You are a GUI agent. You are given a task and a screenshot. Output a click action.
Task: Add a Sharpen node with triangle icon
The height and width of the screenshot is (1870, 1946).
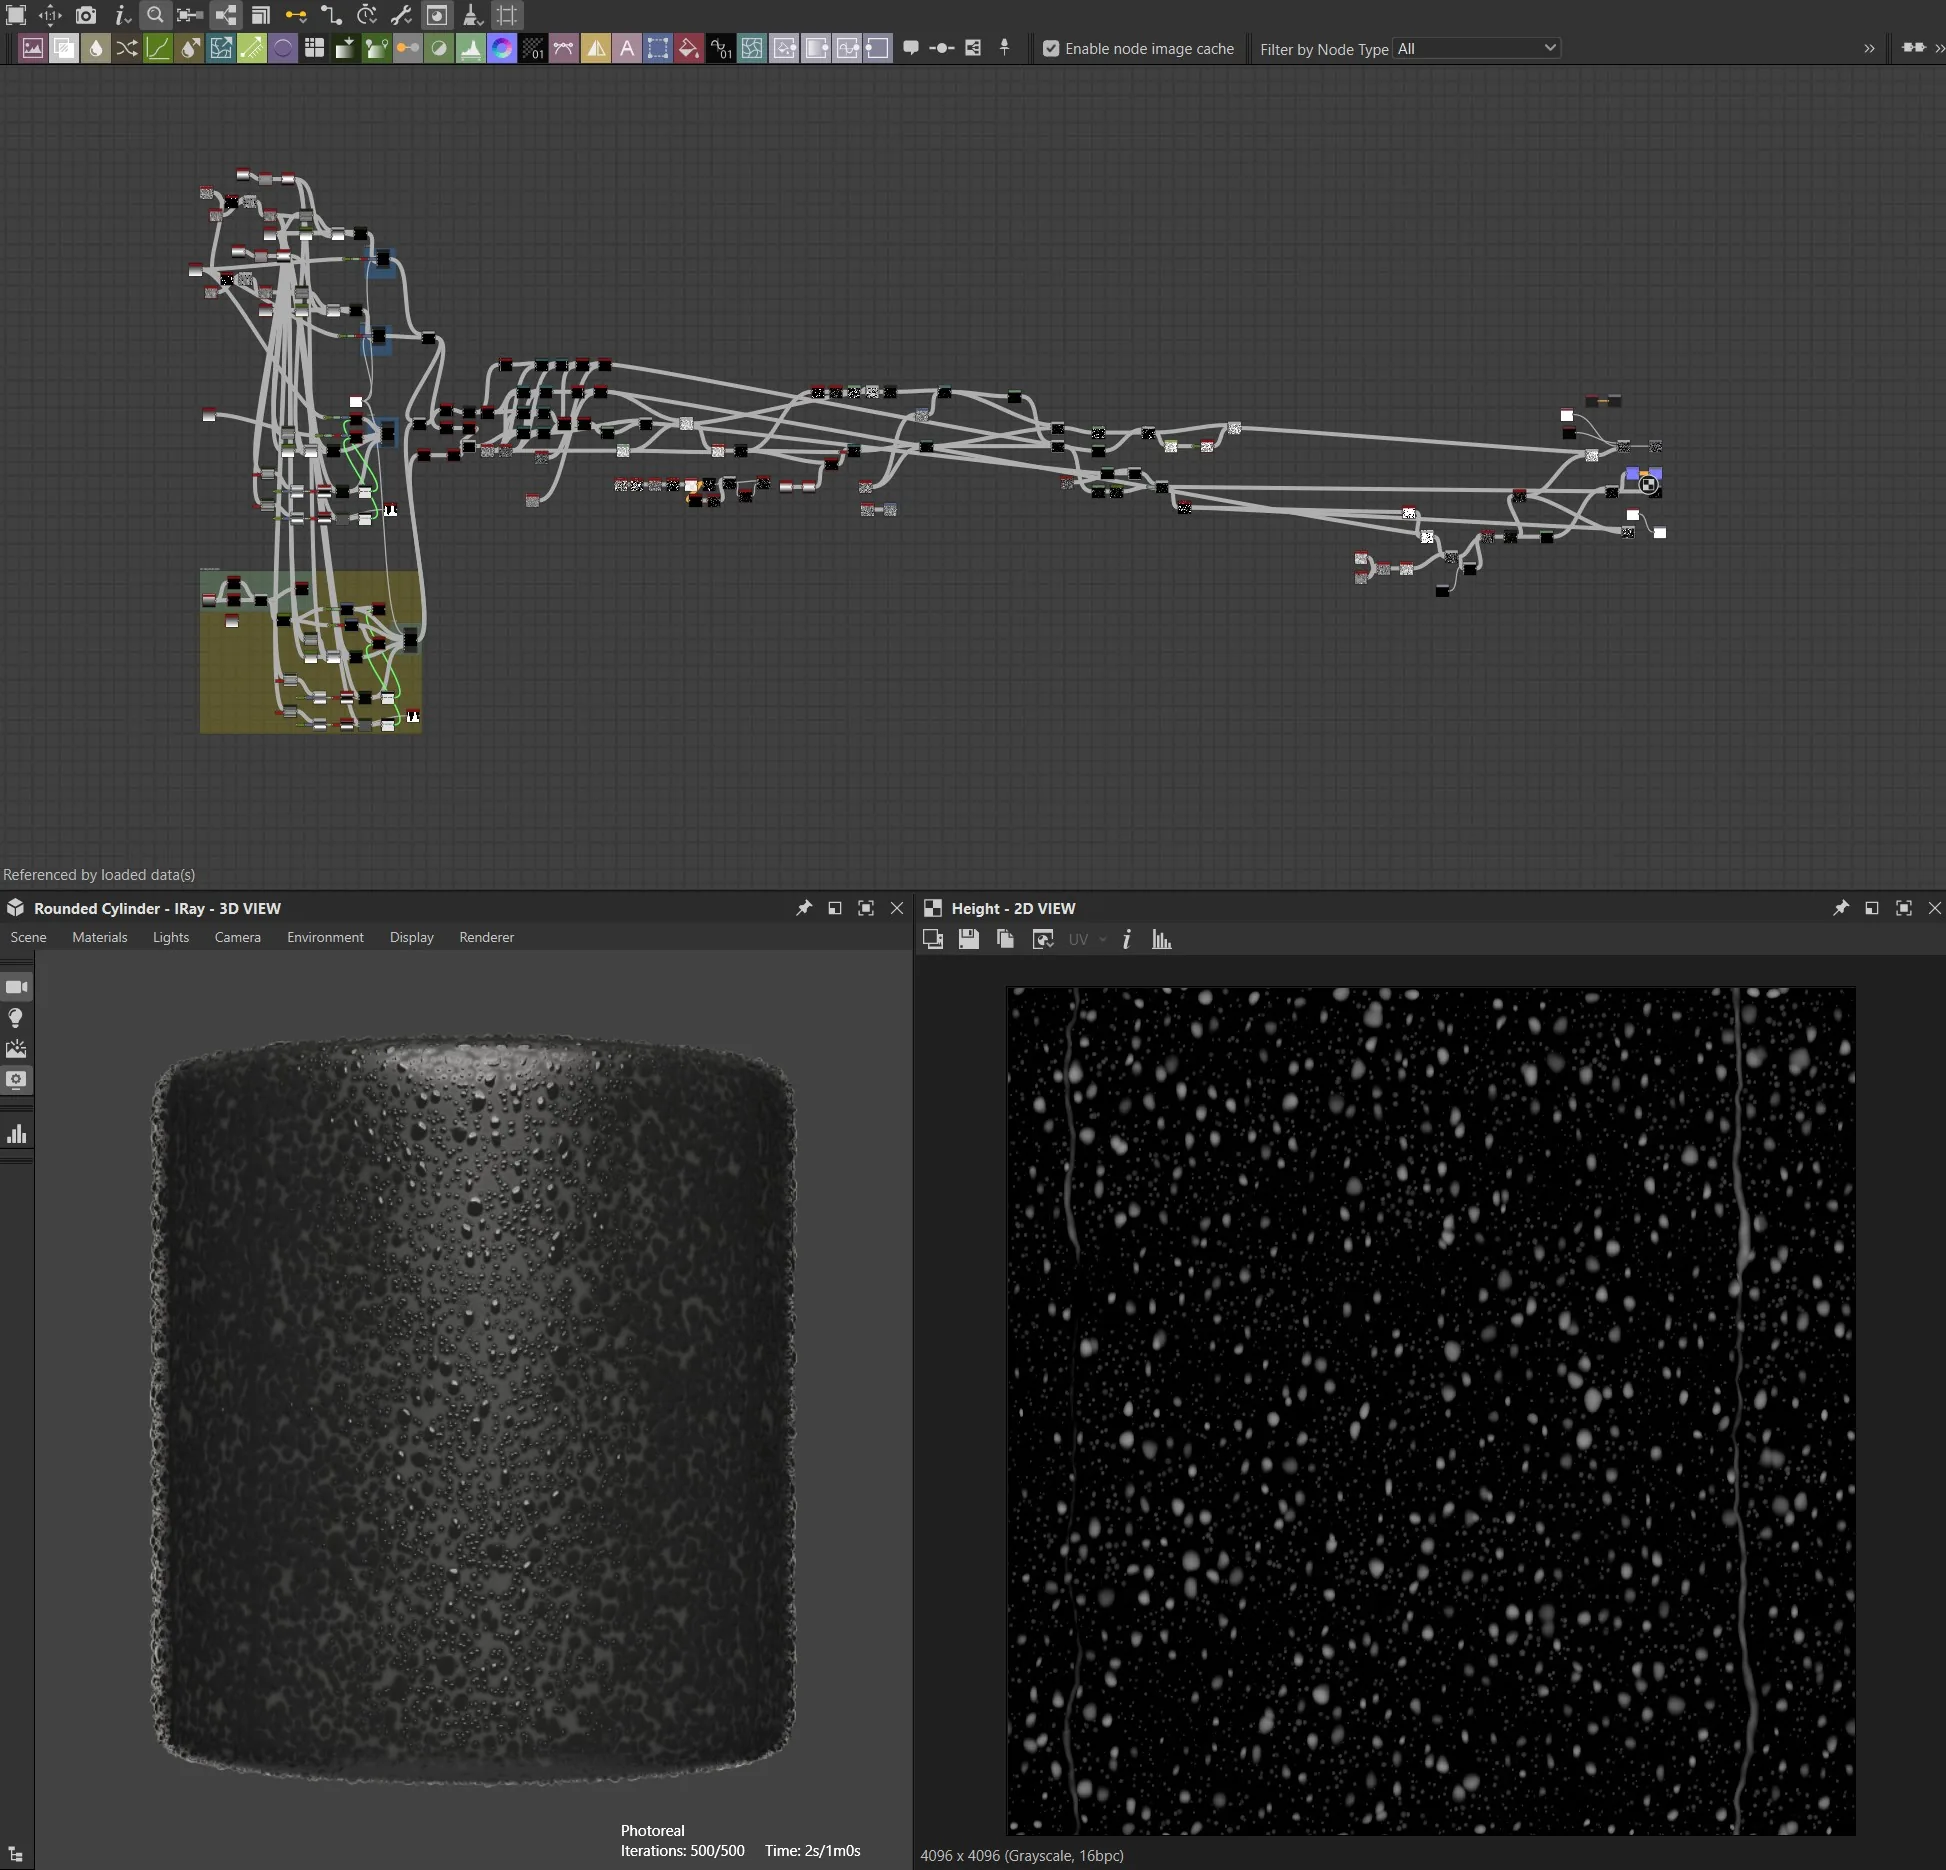click(x=595, y=48)
